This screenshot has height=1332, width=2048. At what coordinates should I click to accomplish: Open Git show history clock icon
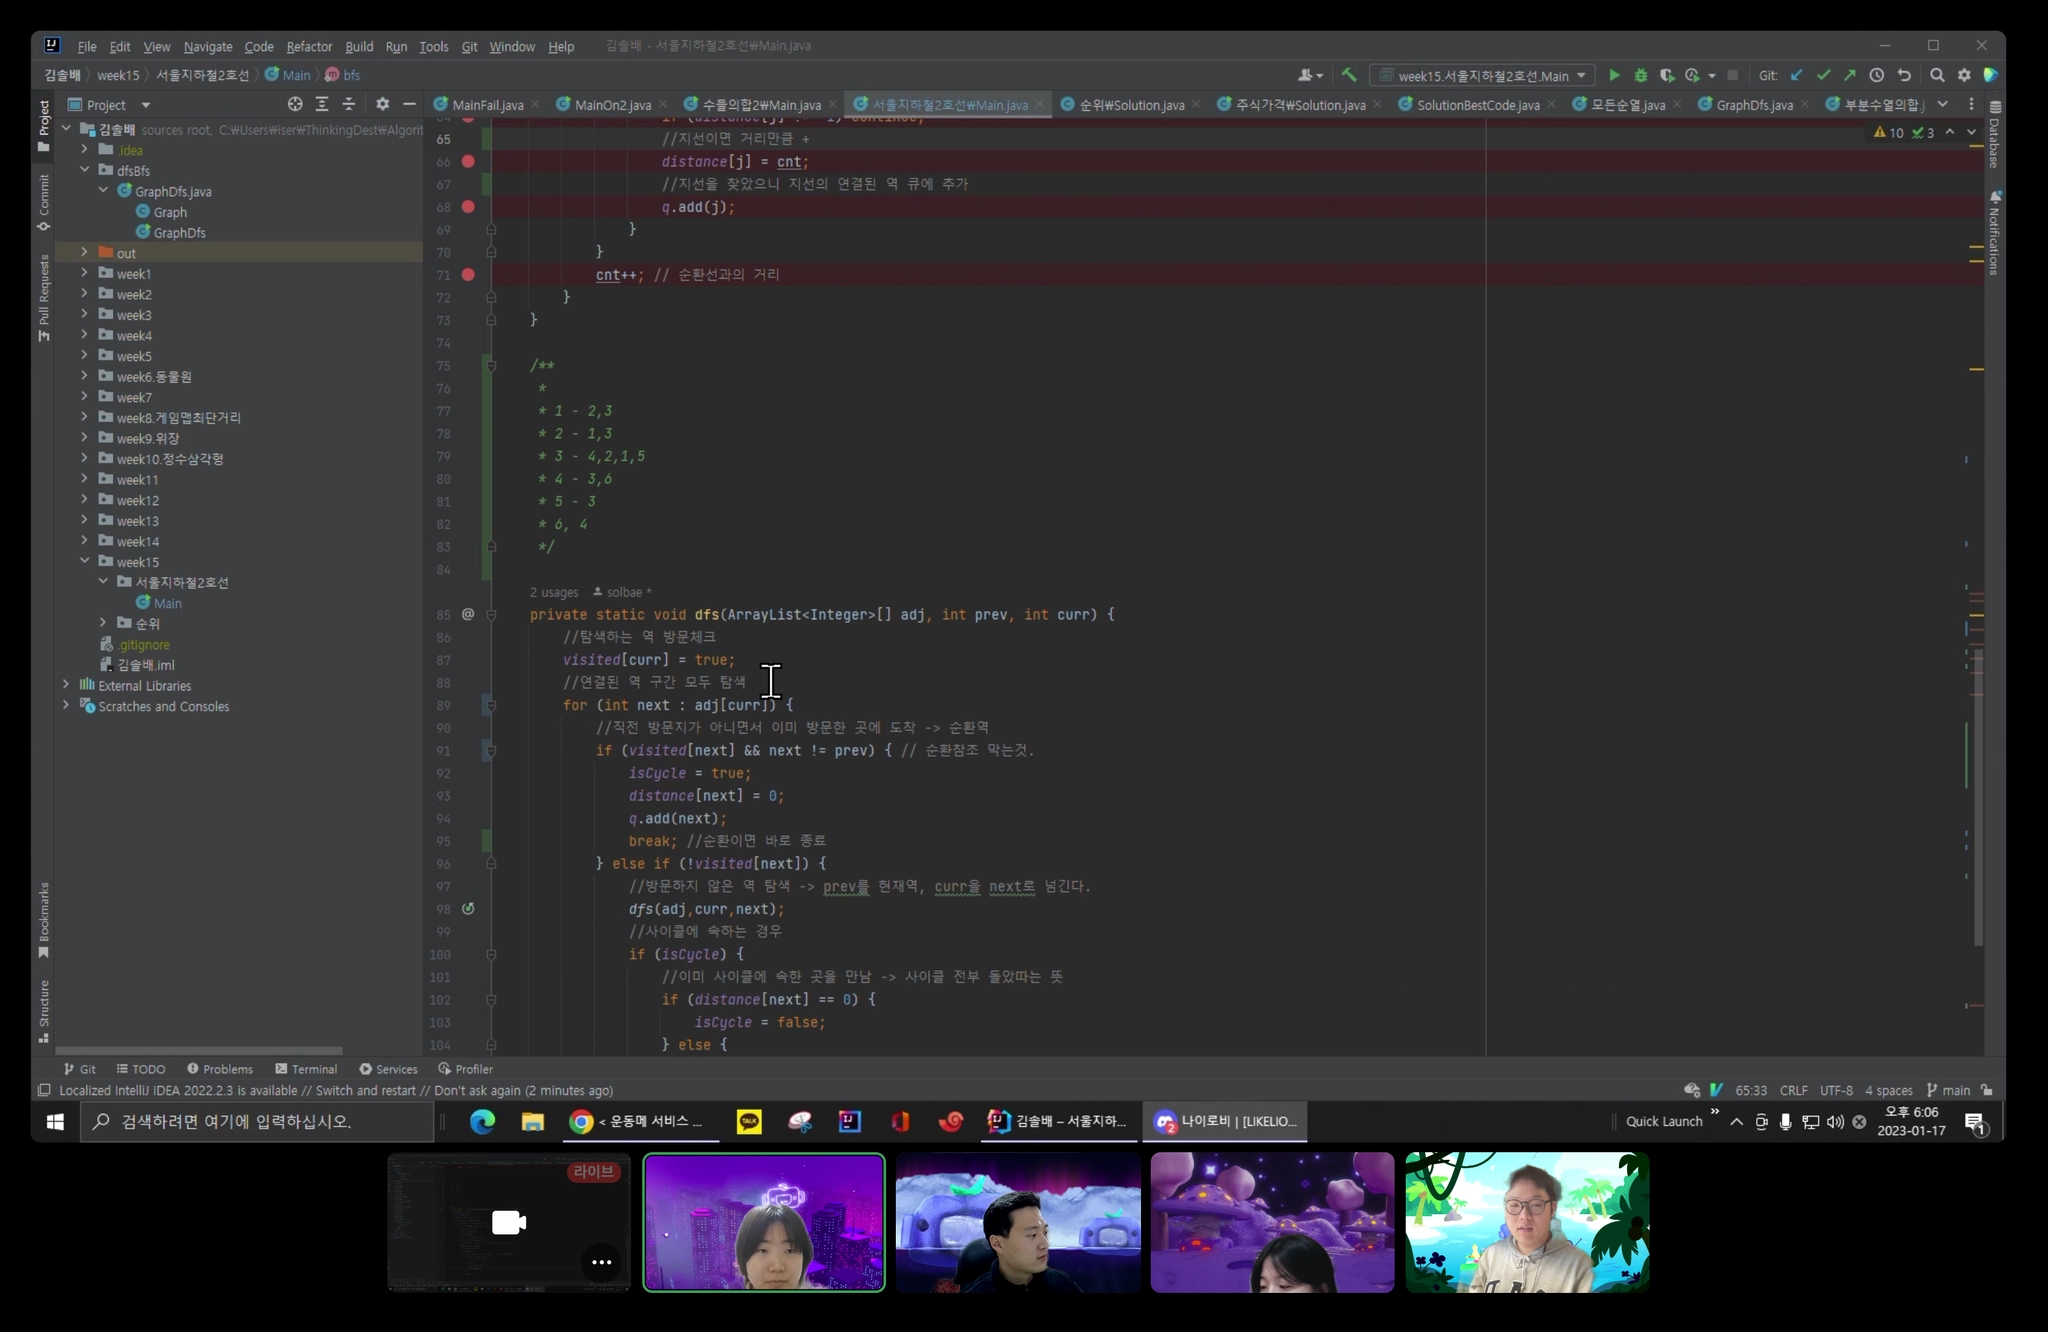(x=1877, y=75)
